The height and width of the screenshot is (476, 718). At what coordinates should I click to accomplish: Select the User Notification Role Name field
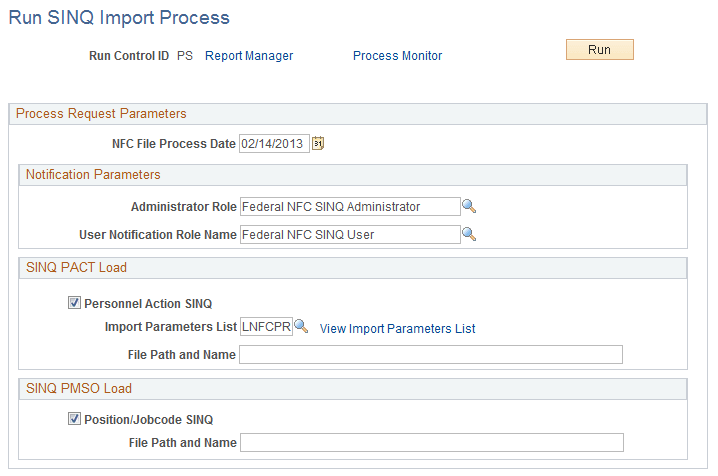point(349,235)
